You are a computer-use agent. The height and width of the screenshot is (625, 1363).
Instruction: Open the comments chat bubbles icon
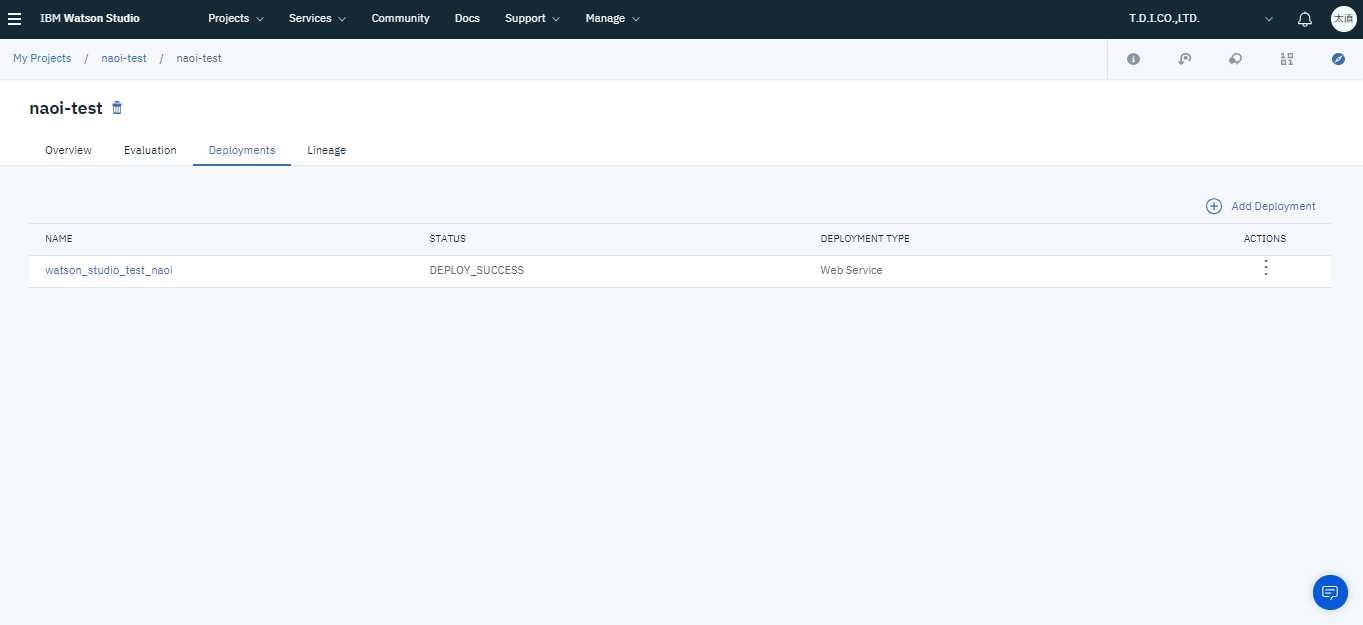click(1235, 59)
